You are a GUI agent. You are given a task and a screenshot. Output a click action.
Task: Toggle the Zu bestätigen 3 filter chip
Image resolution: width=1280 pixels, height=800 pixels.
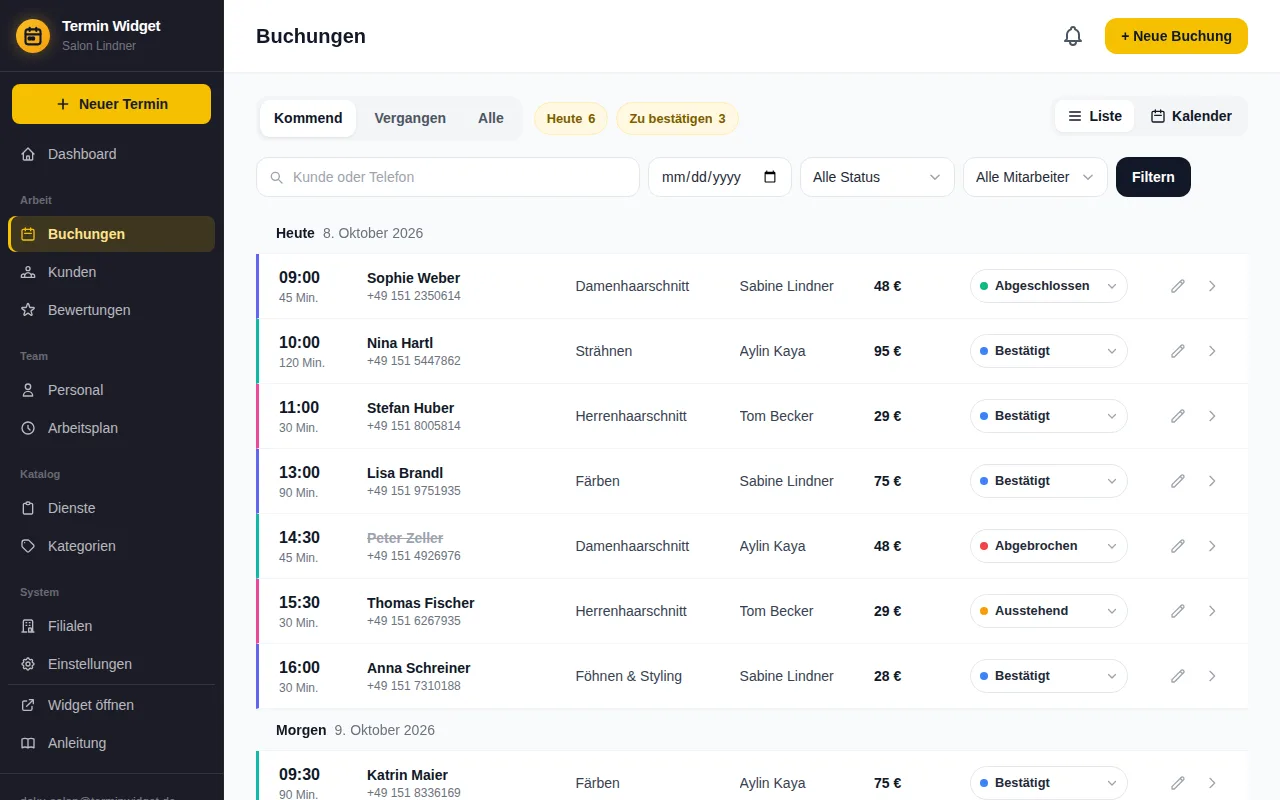677,119
